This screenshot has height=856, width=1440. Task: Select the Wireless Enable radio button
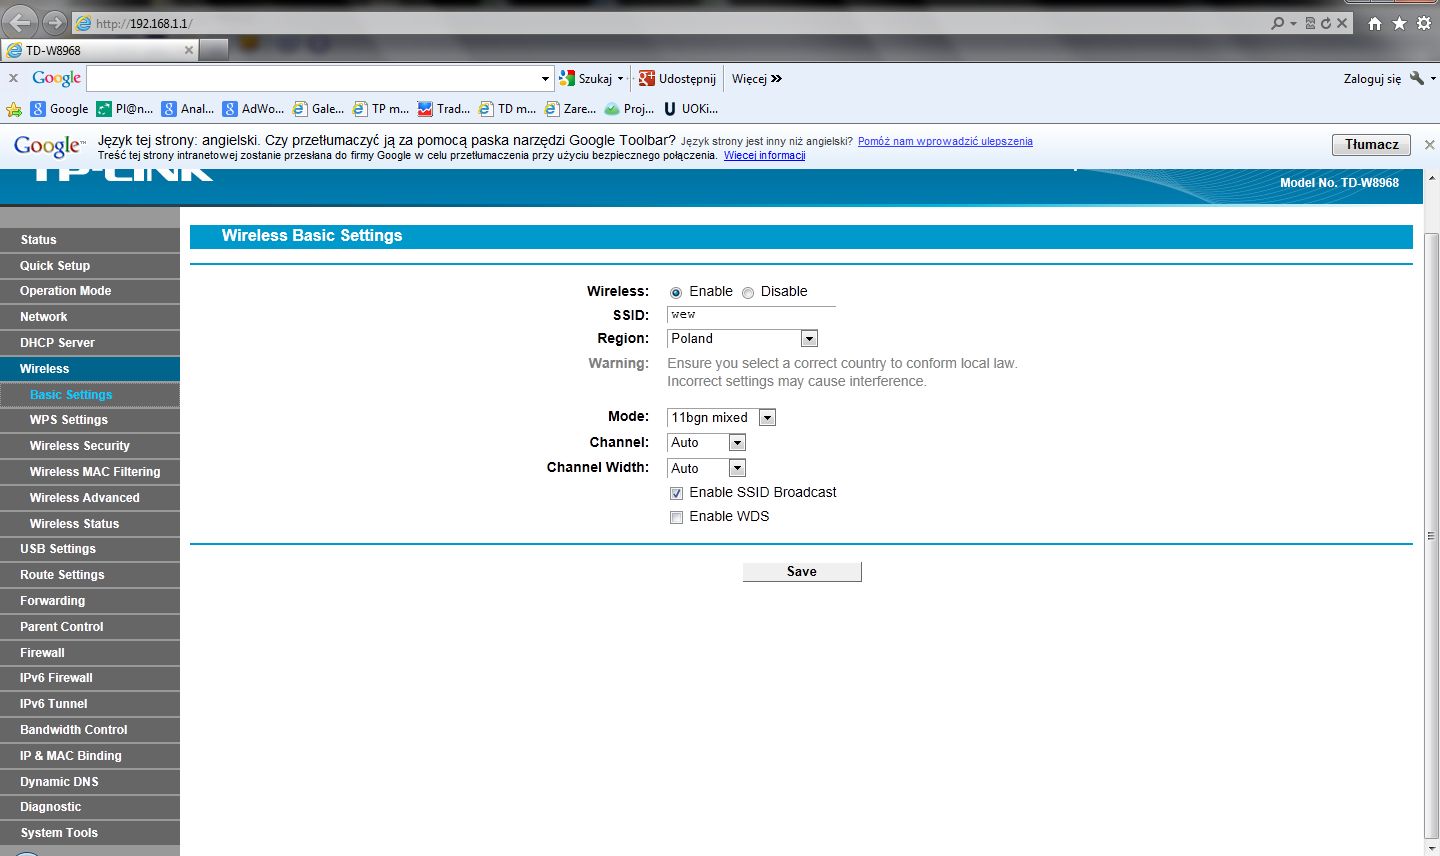tap(676, 292)
